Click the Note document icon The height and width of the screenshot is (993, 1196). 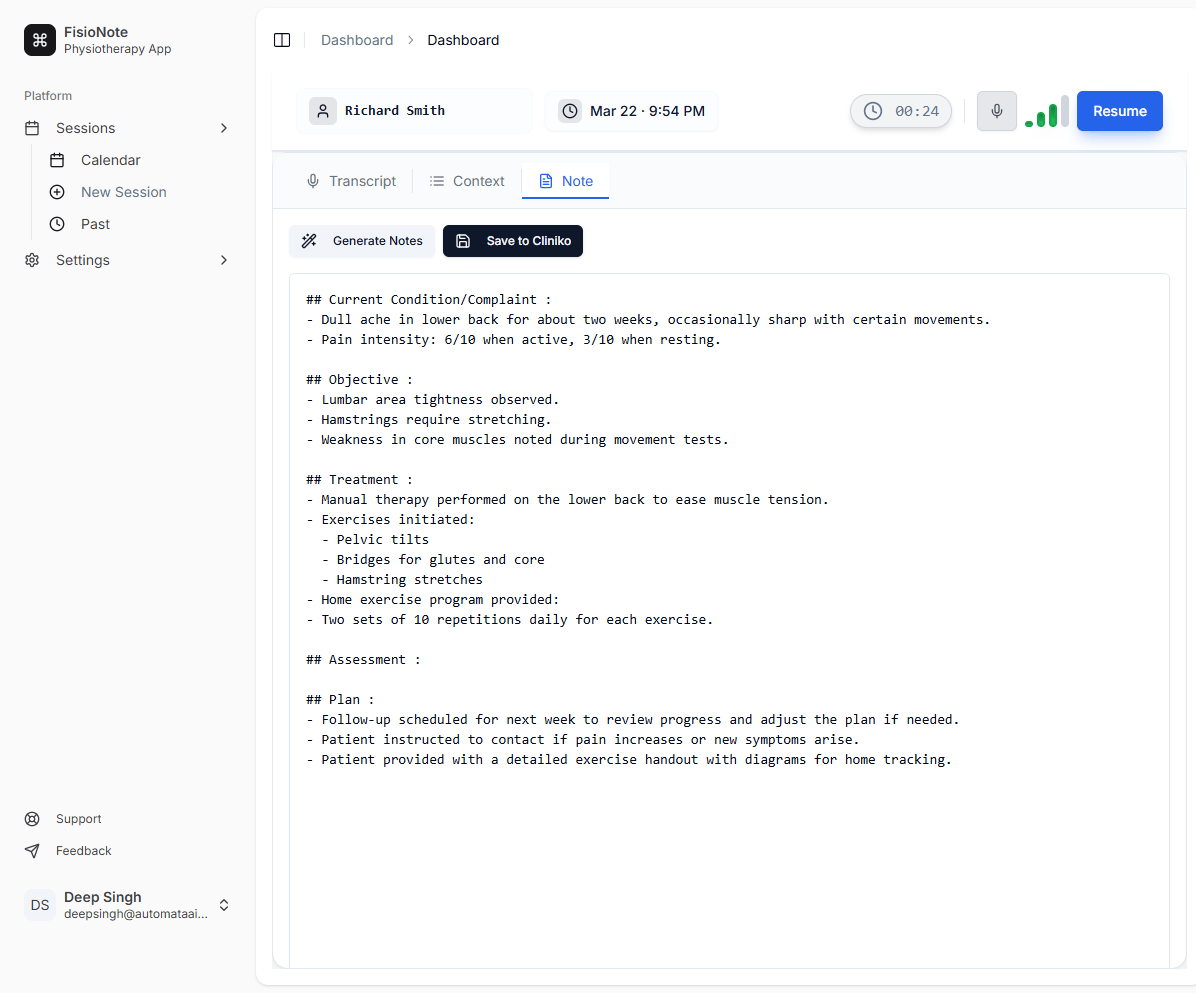pyautogui.click(x=545, y=181)
